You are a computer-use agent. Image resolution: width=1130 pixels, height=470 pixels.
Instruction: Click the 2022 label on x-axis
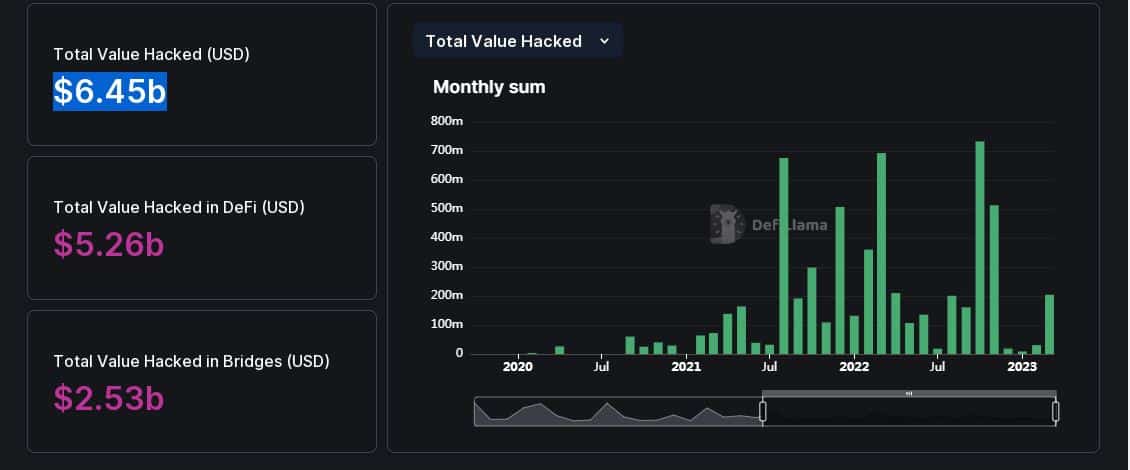[854, 367]
